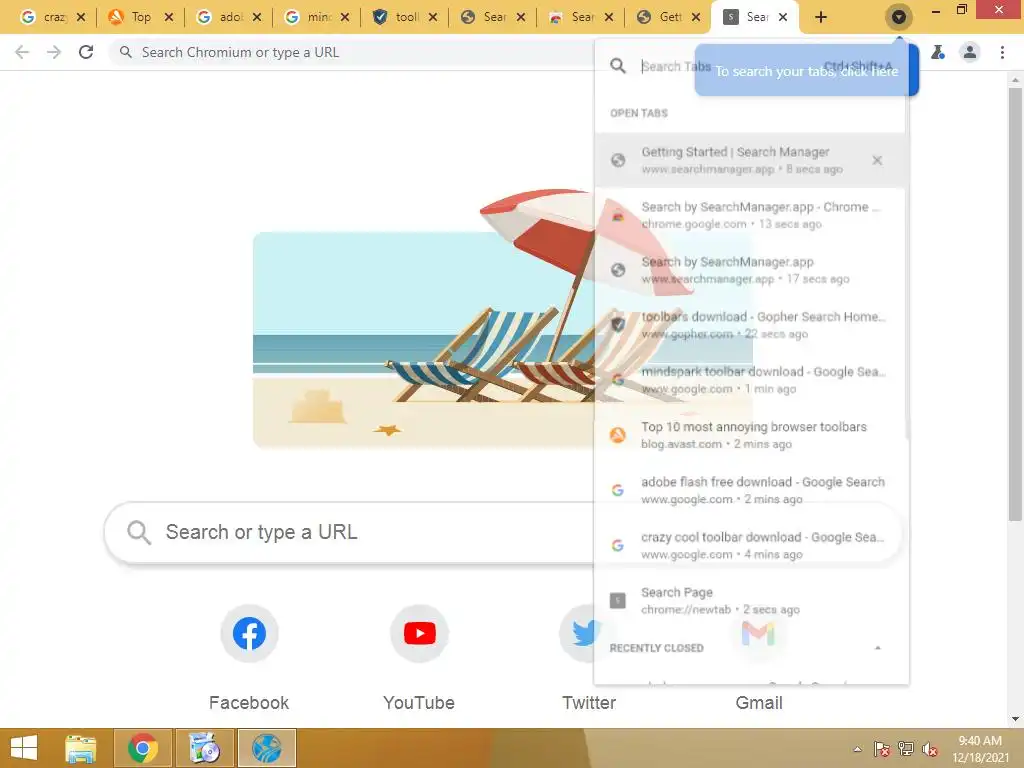
Task: Click the magnifier icon in Search Tabs
Action: [x=618, y=65]
